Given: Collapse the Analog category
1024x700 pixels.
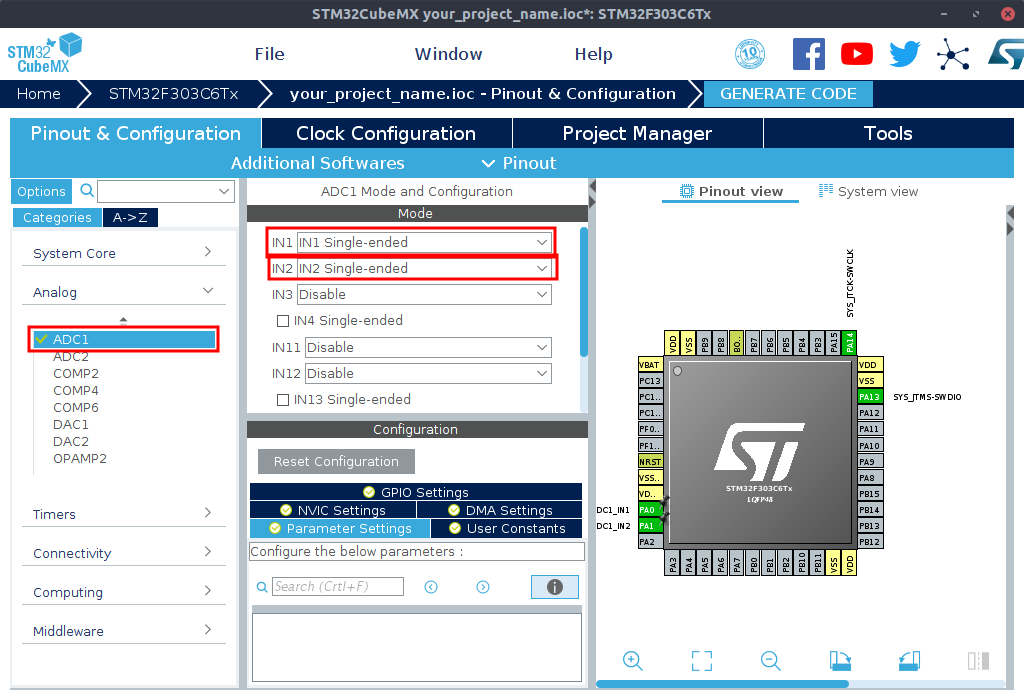Looking at the screenshot, I should [124, 292].
